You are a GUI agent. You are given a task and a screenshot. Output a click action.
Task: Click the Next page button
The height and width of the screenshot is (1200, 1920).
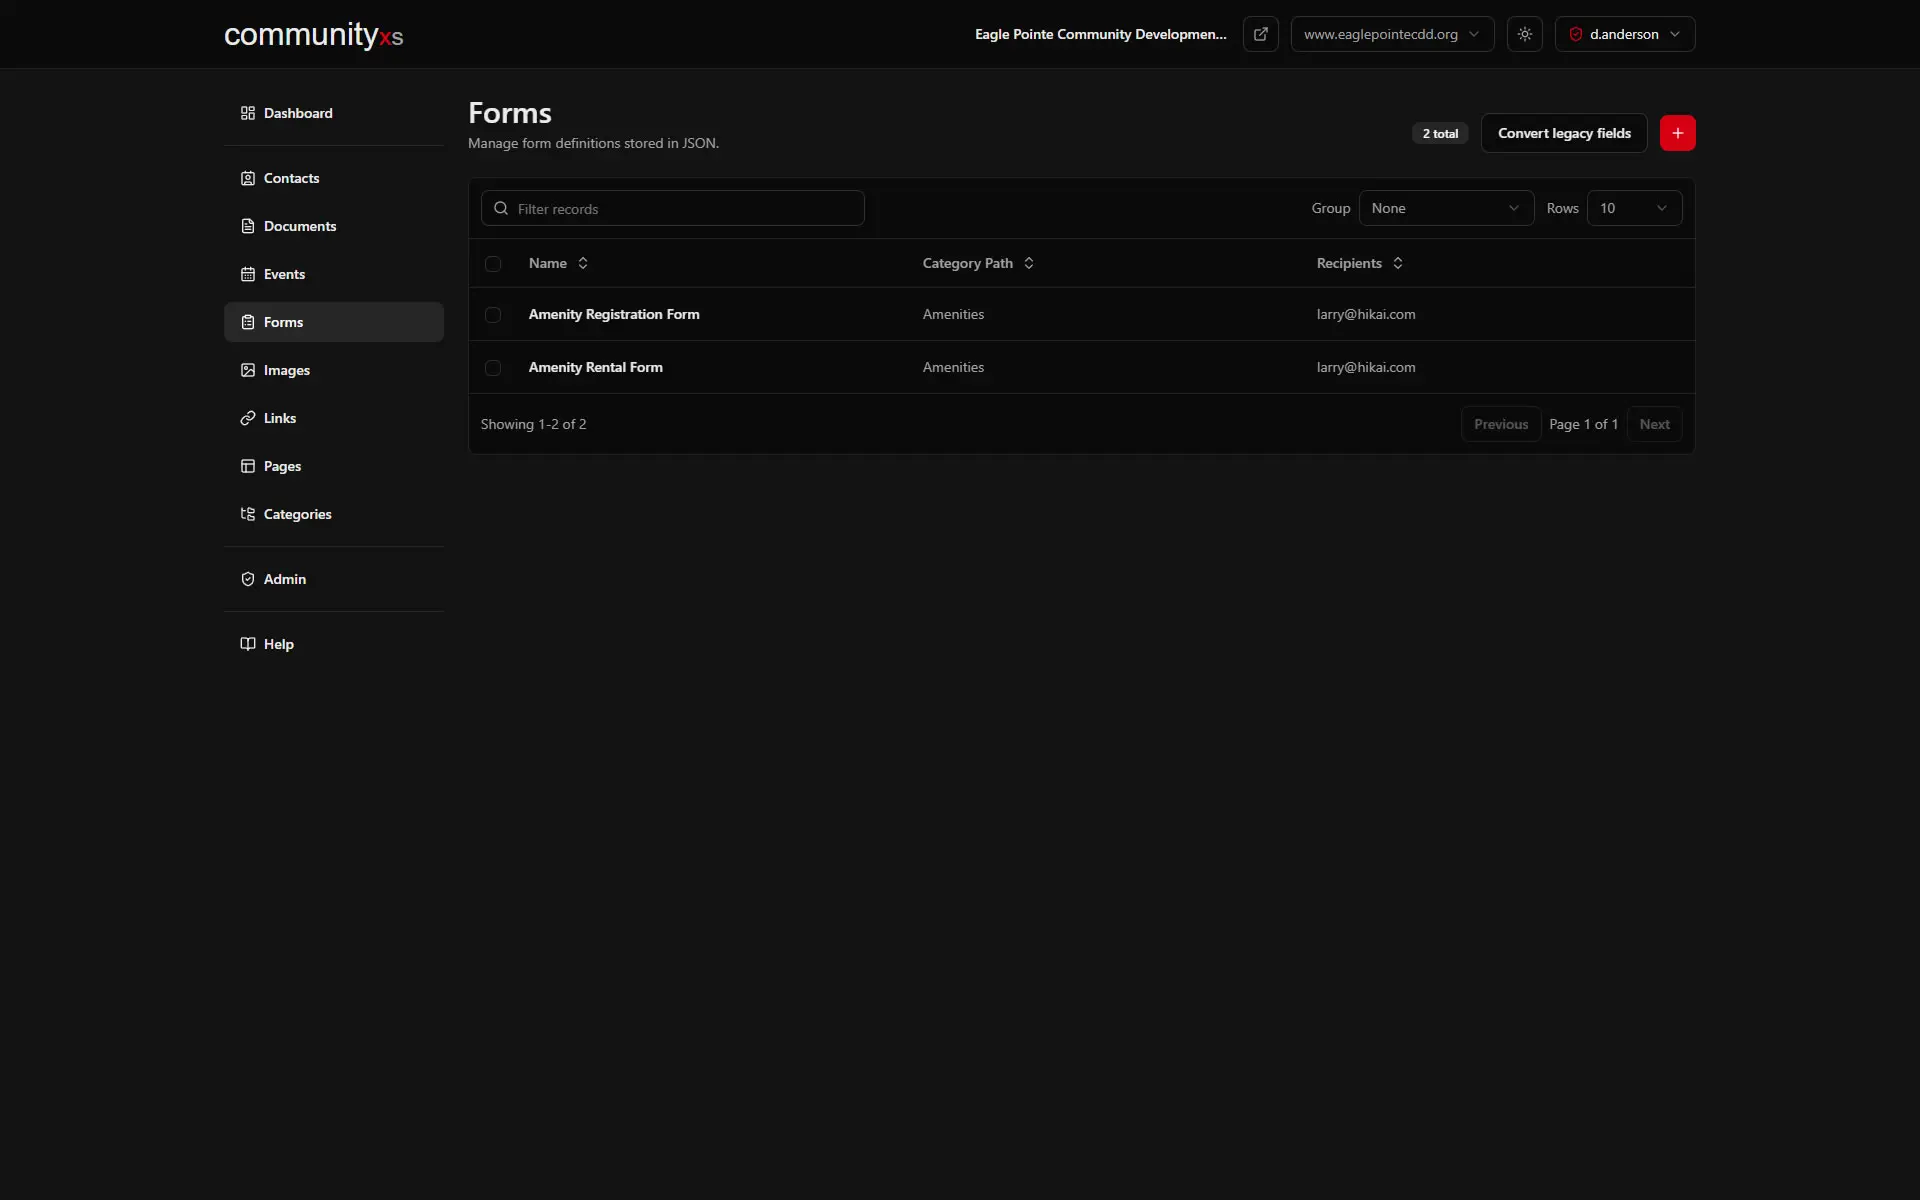tap(1654, 424)
